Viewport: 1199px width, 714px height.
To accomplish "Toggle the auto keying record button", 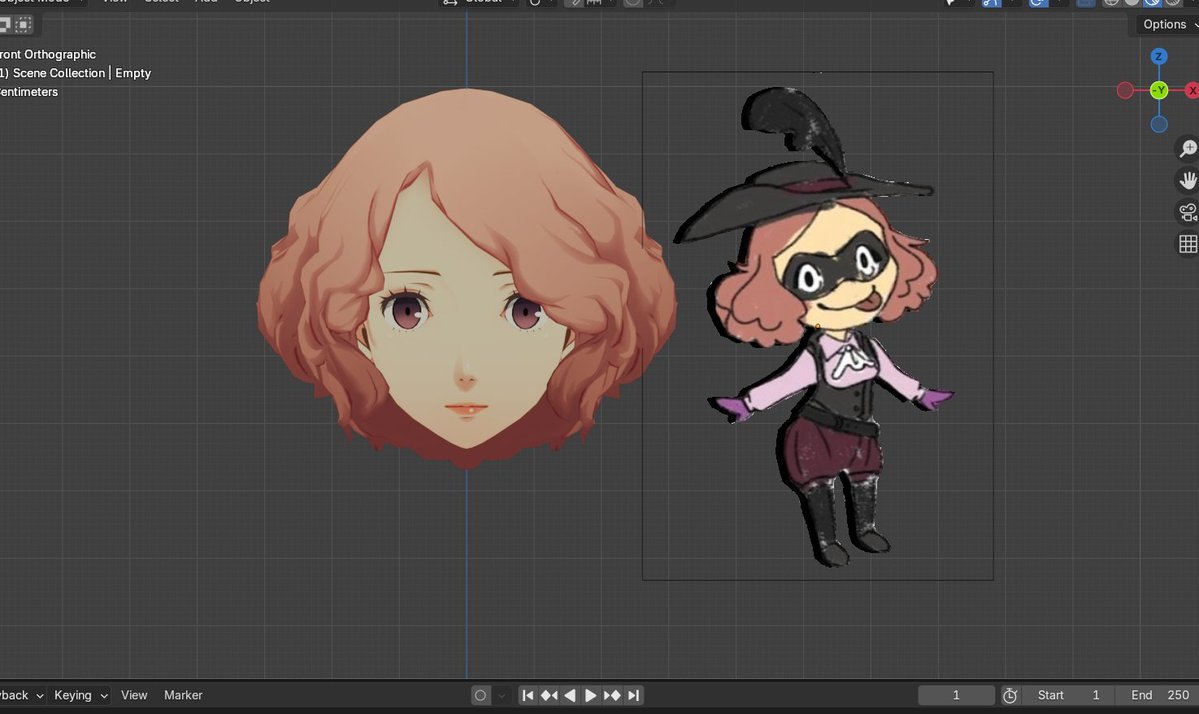I will point(480,695).
